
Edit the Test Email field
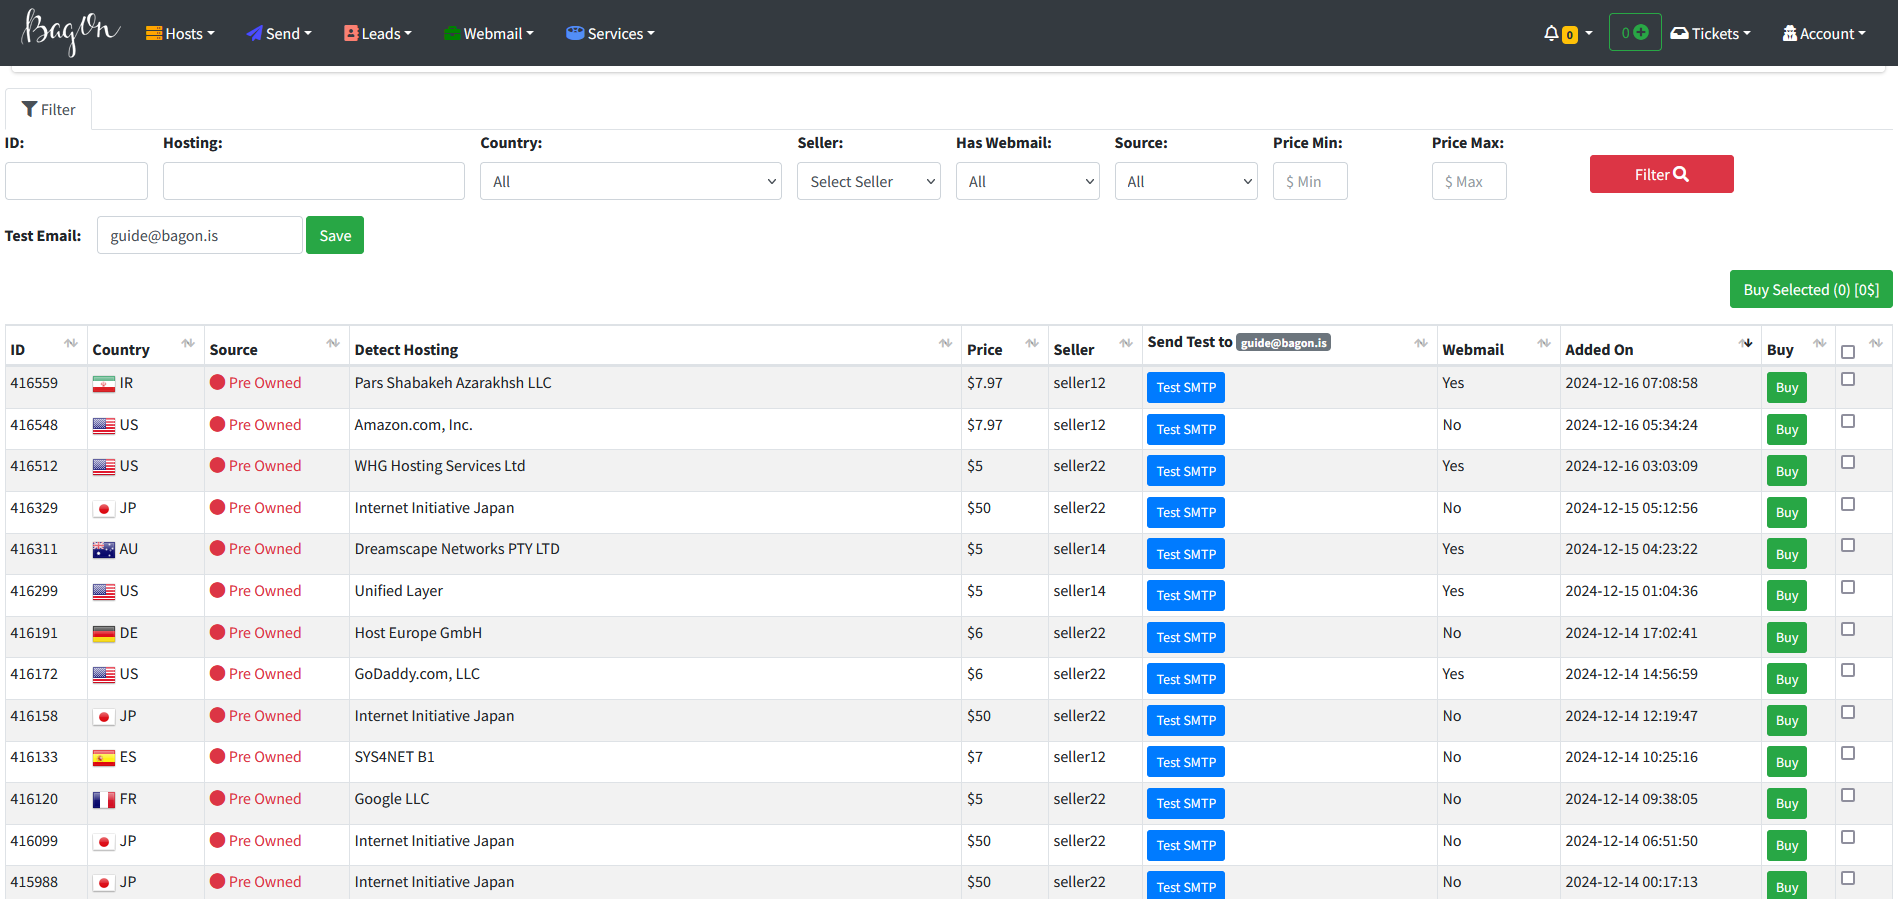[200, 235]
